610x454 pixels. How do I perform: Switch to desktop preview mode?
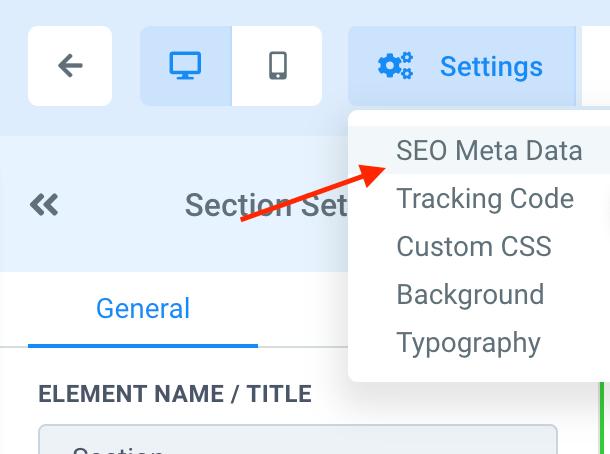click(186, 66)
